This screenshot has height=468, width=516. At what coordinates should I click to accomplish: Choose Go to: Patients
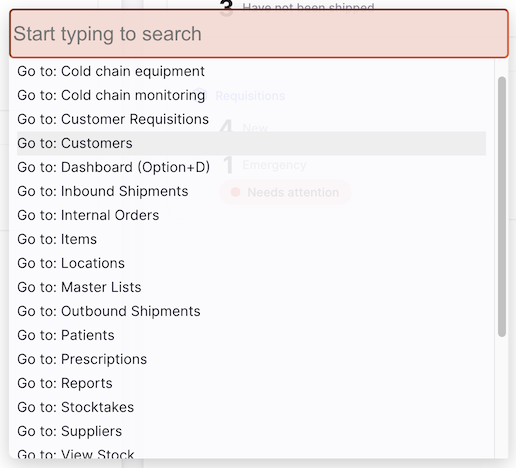[251, 335]
